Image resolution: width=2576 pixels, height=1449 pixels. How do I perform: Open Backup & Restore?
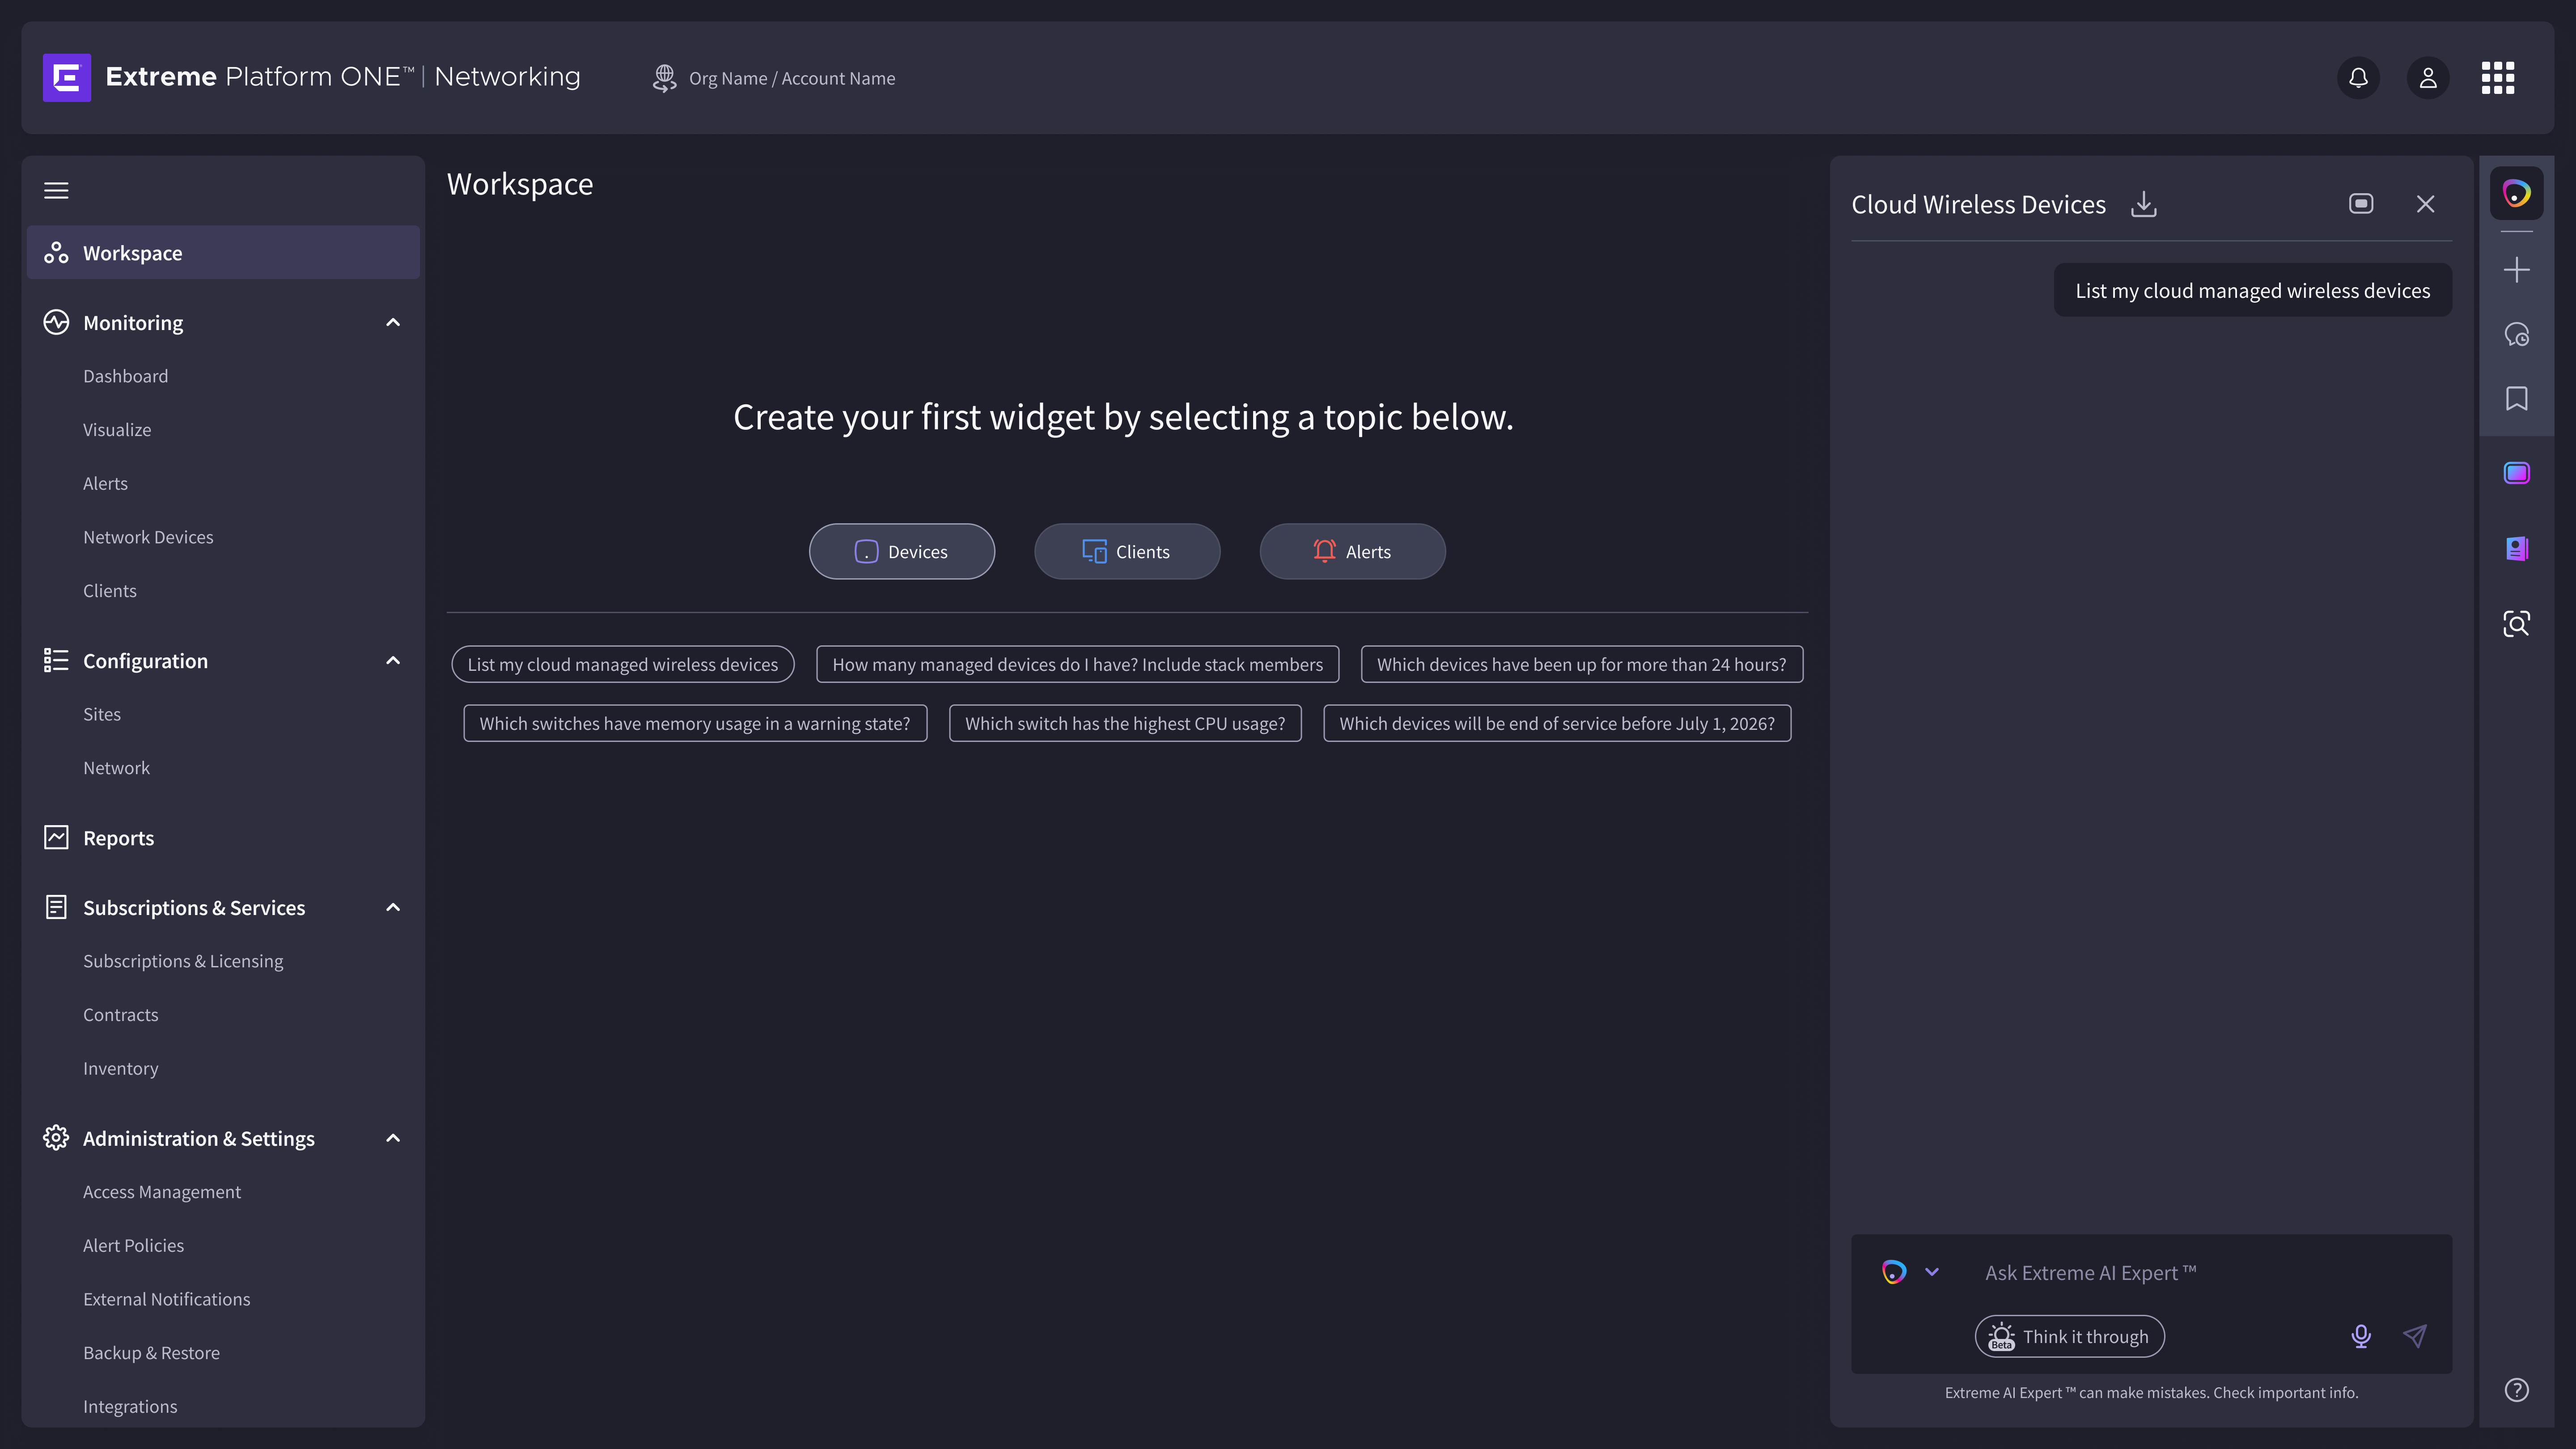(151, 1353)
